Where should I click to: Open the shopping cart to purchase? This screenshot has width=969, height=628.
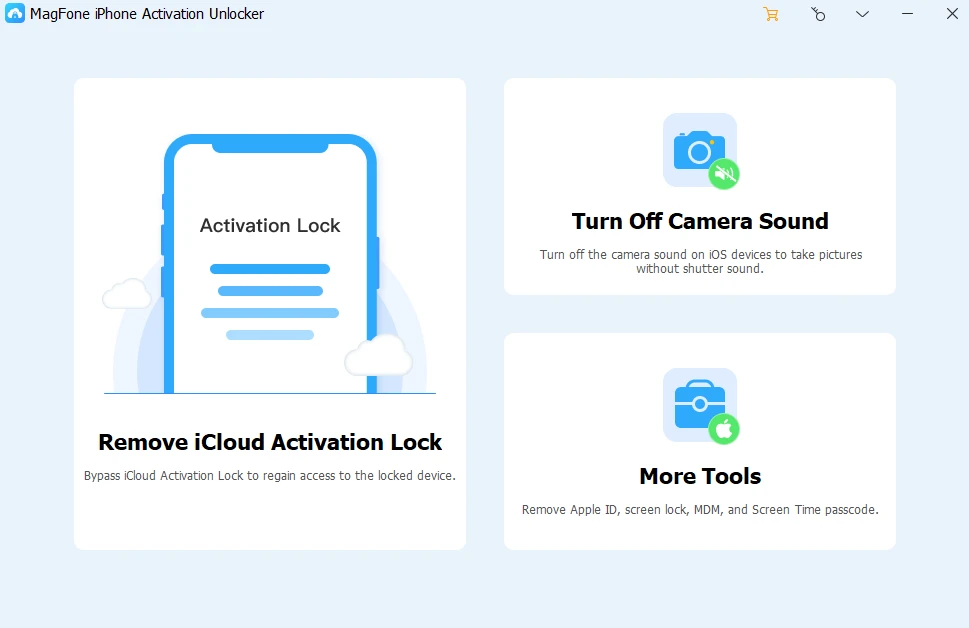pyautogui.click(x=770, y=14)
